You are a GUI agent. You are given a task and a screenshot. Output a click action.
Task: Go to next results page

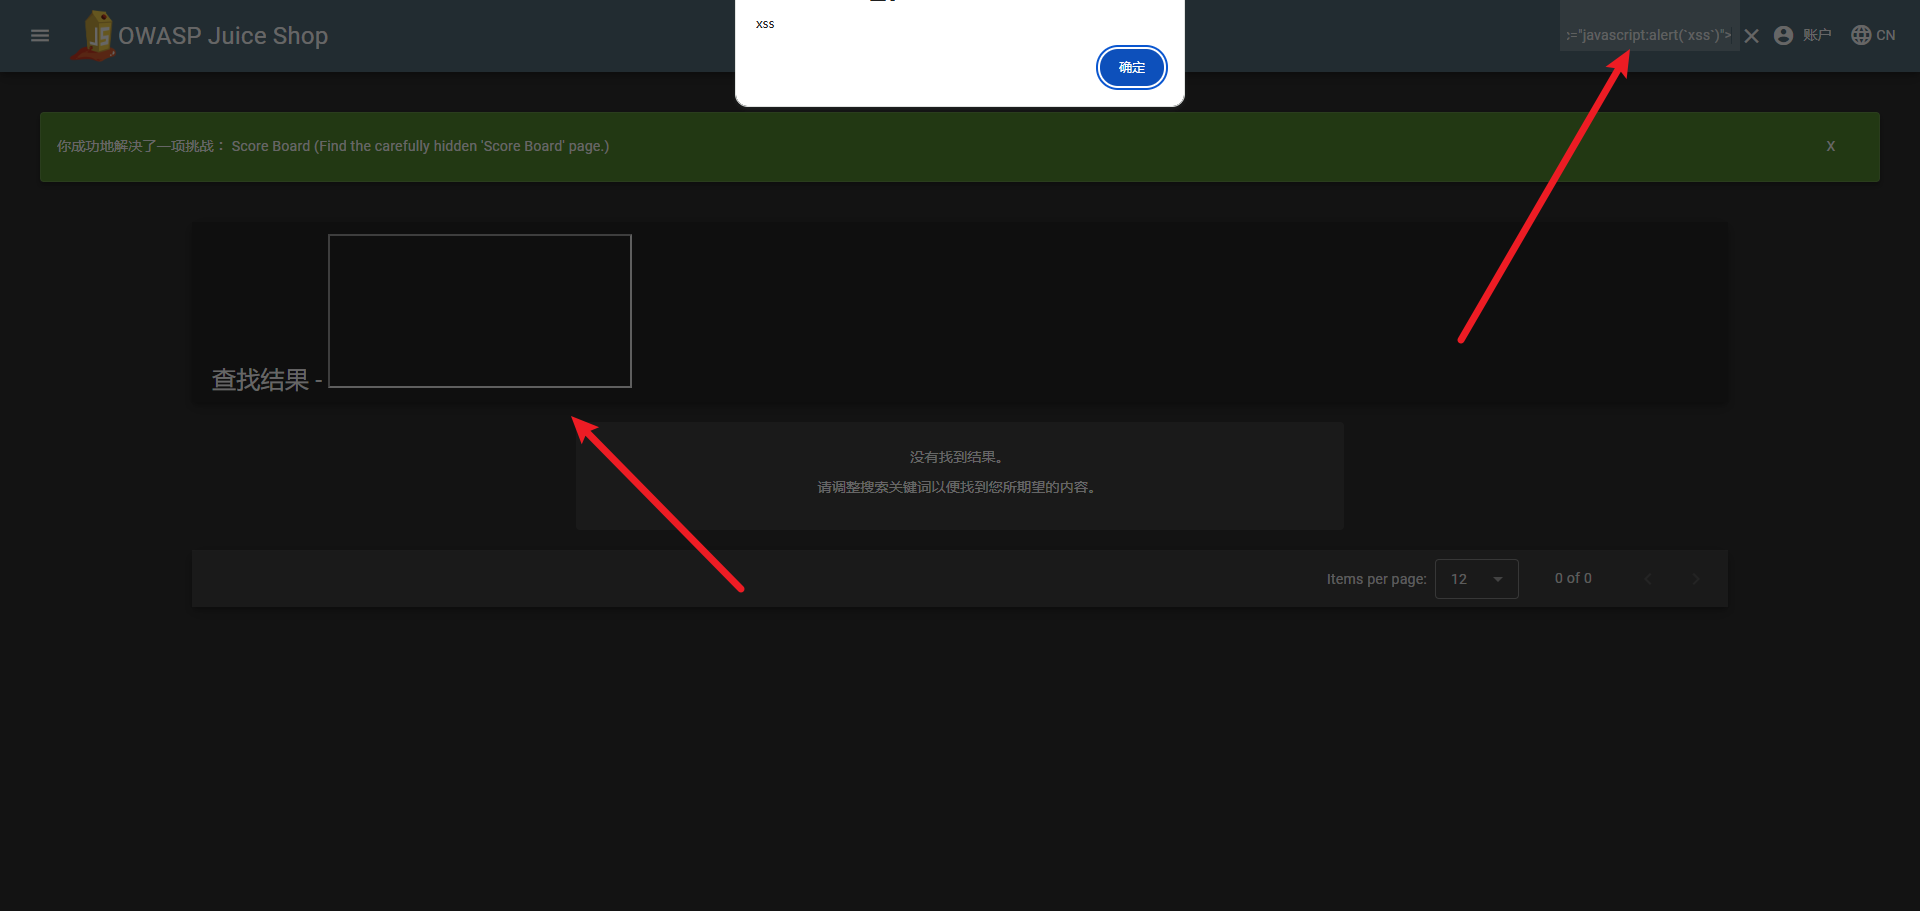pos(1695,579)
